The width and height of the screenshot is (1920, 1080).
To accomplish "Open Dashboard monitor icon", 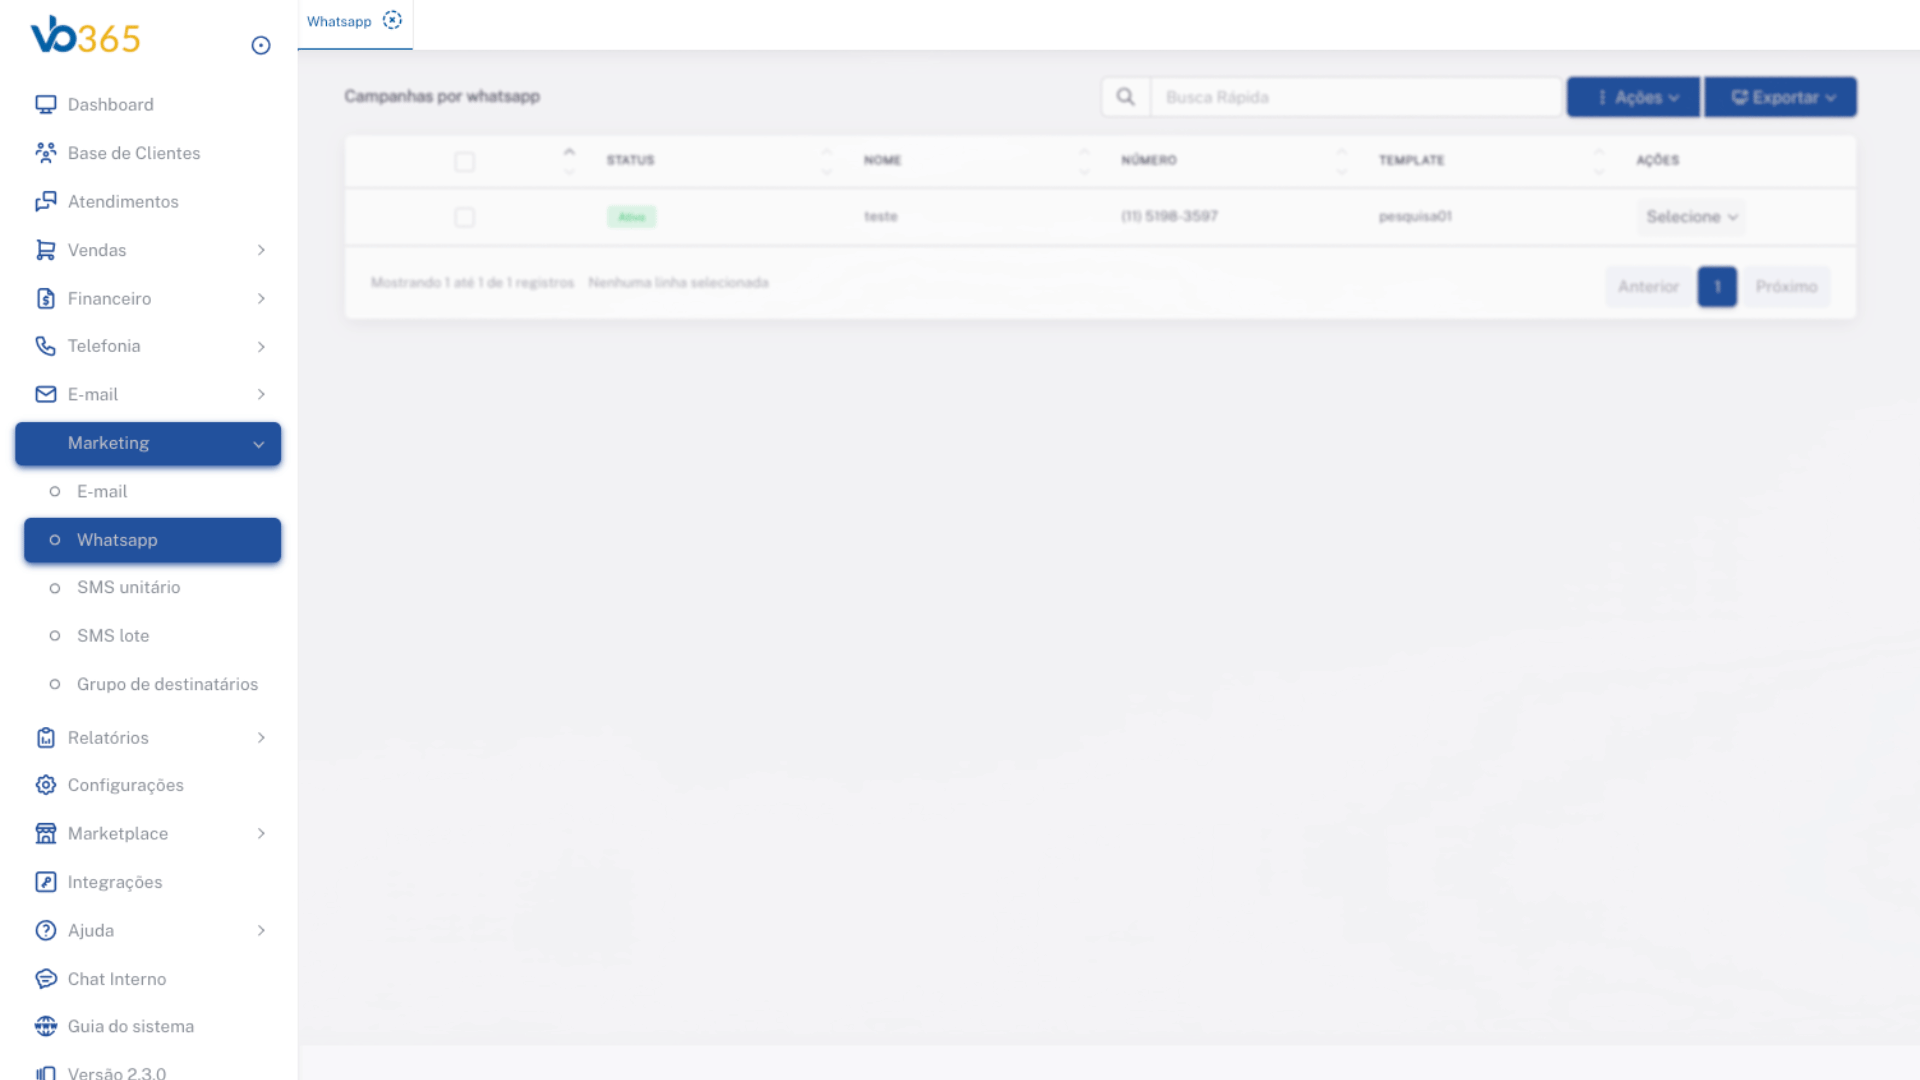I will (x=46, y=104).
